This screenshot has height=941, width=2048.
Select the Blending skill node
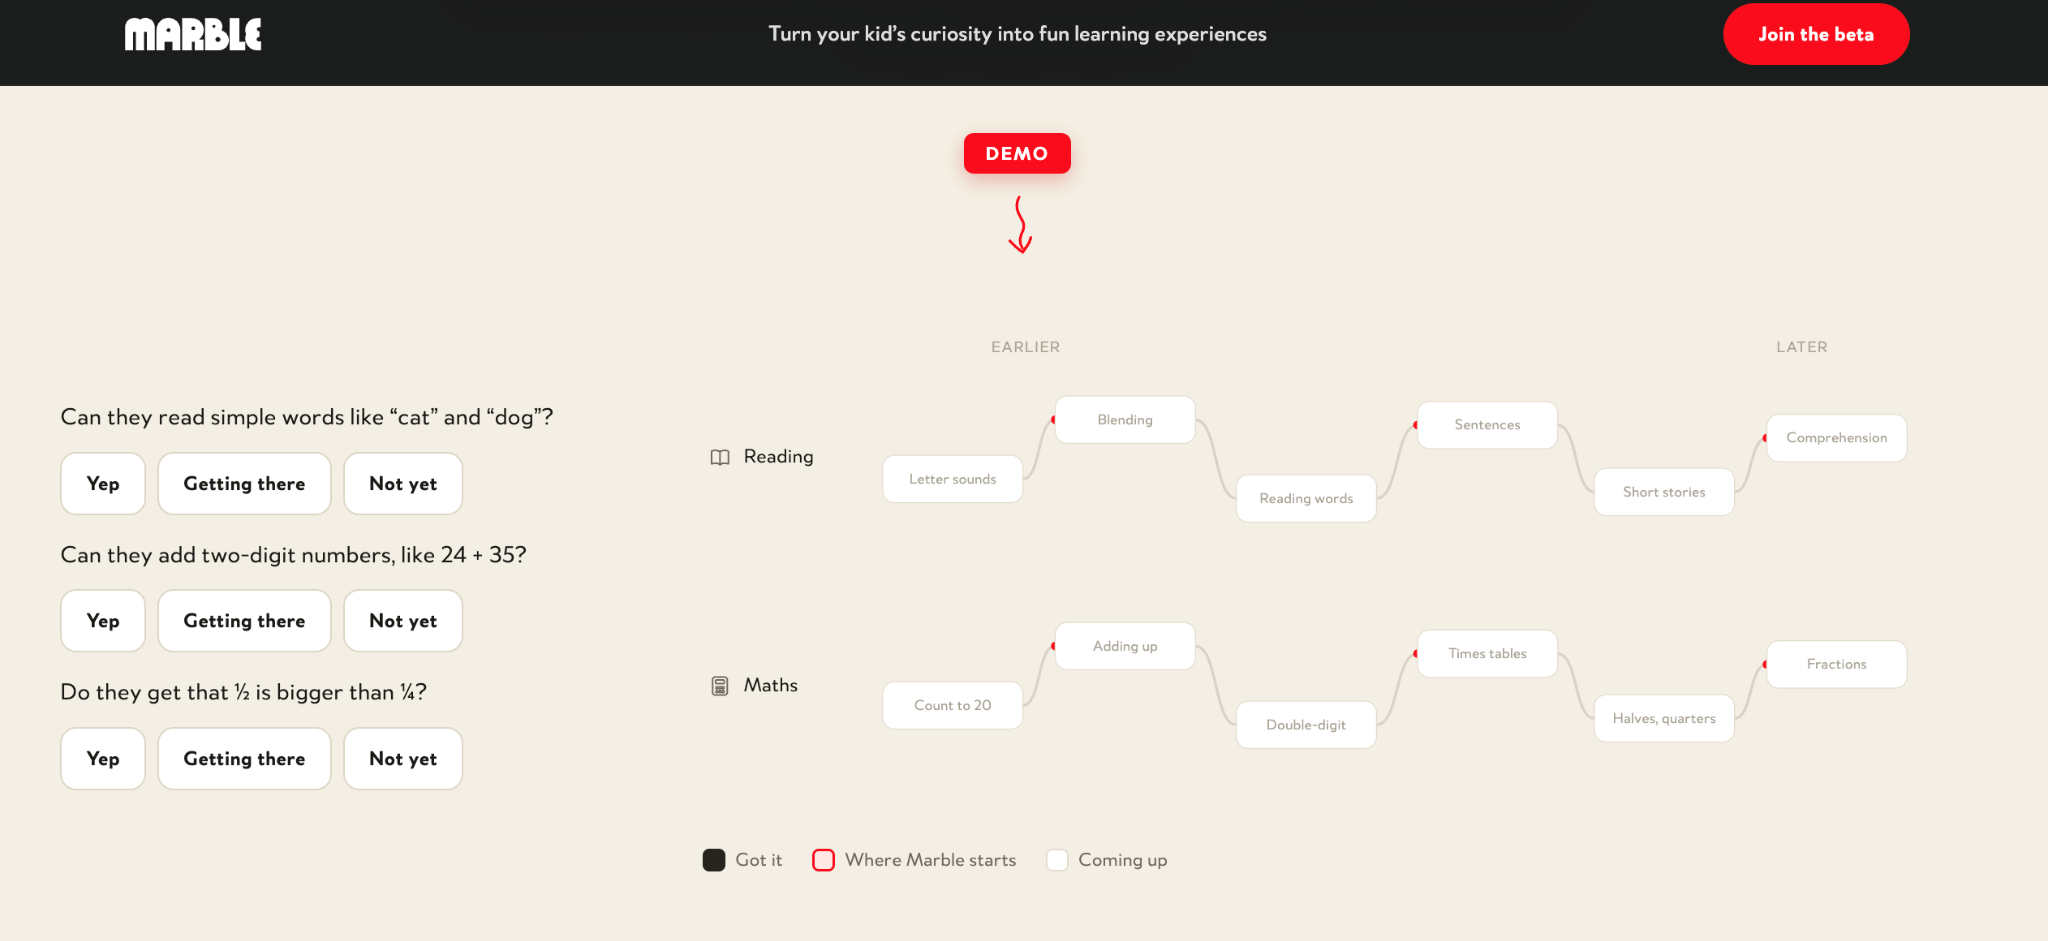(1125, 420)
